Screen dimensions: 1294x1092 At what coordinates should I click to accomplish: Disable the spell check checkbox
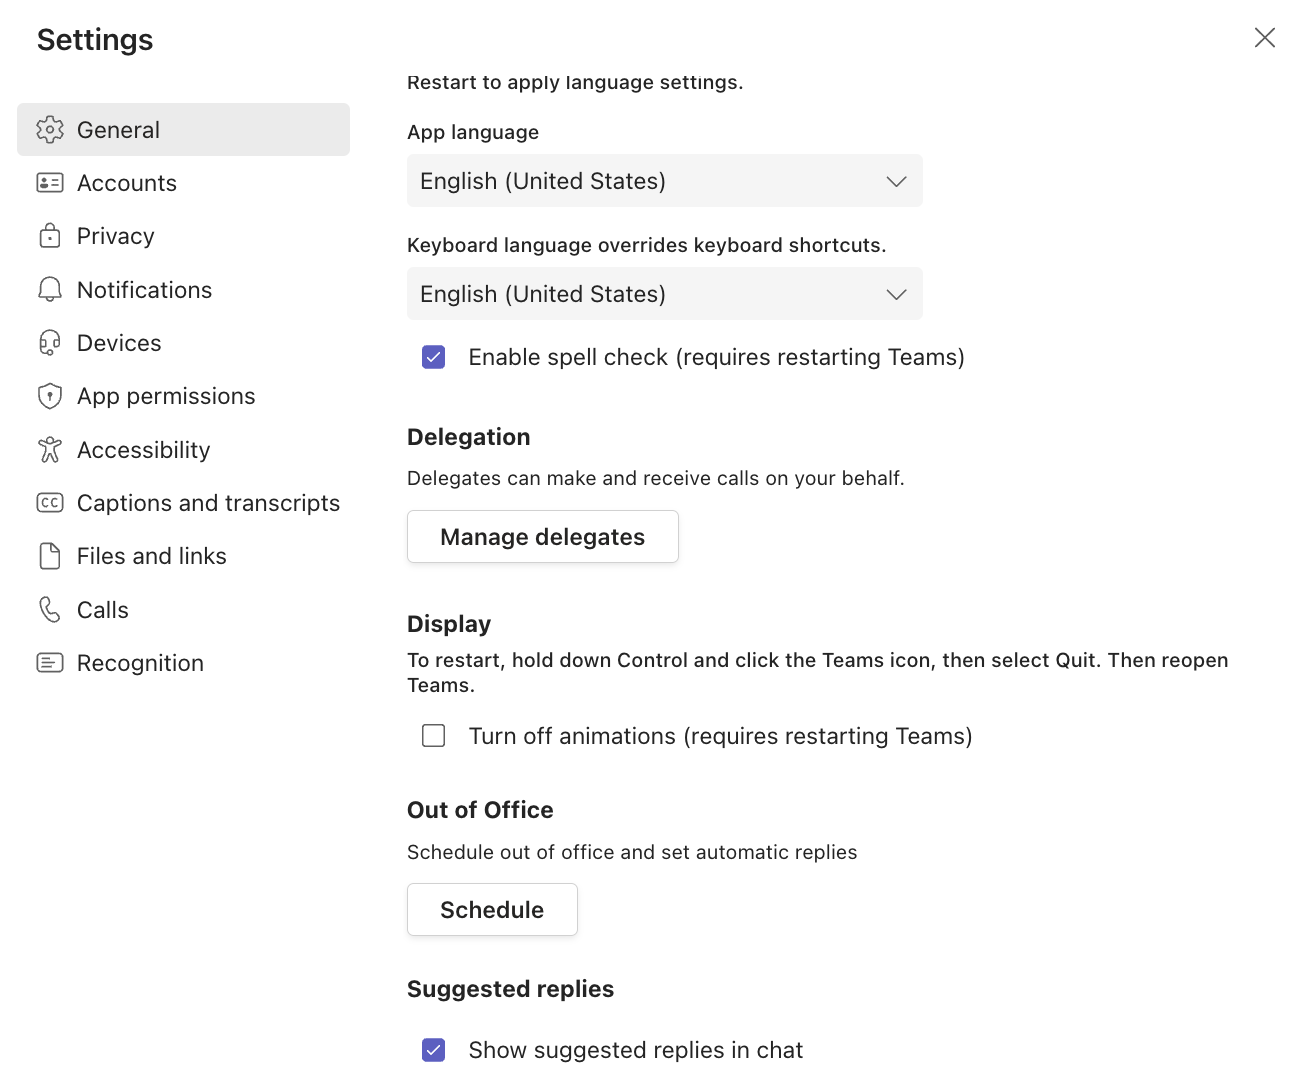(434, 357)
